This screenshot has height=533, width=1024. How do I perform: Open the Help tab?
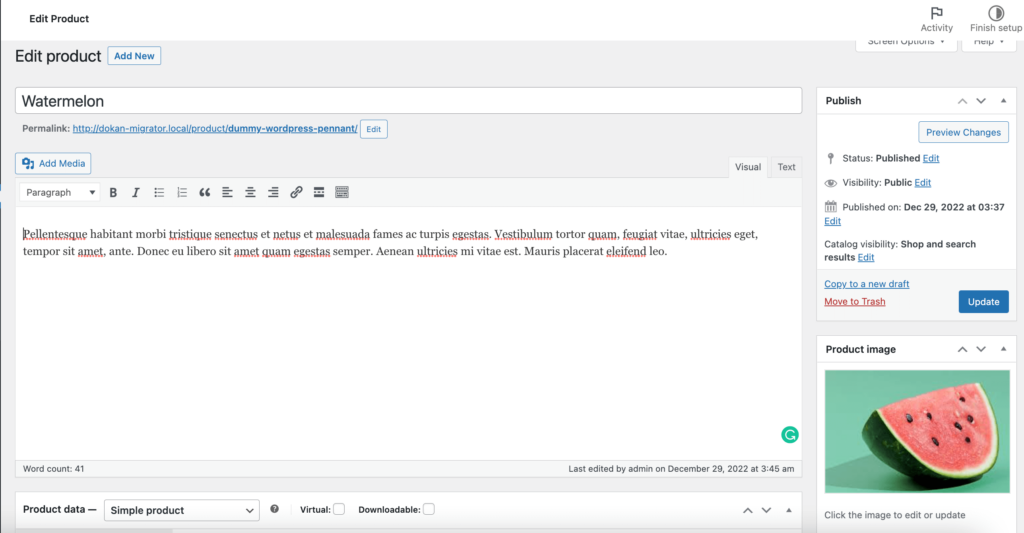tap(988, 44)
